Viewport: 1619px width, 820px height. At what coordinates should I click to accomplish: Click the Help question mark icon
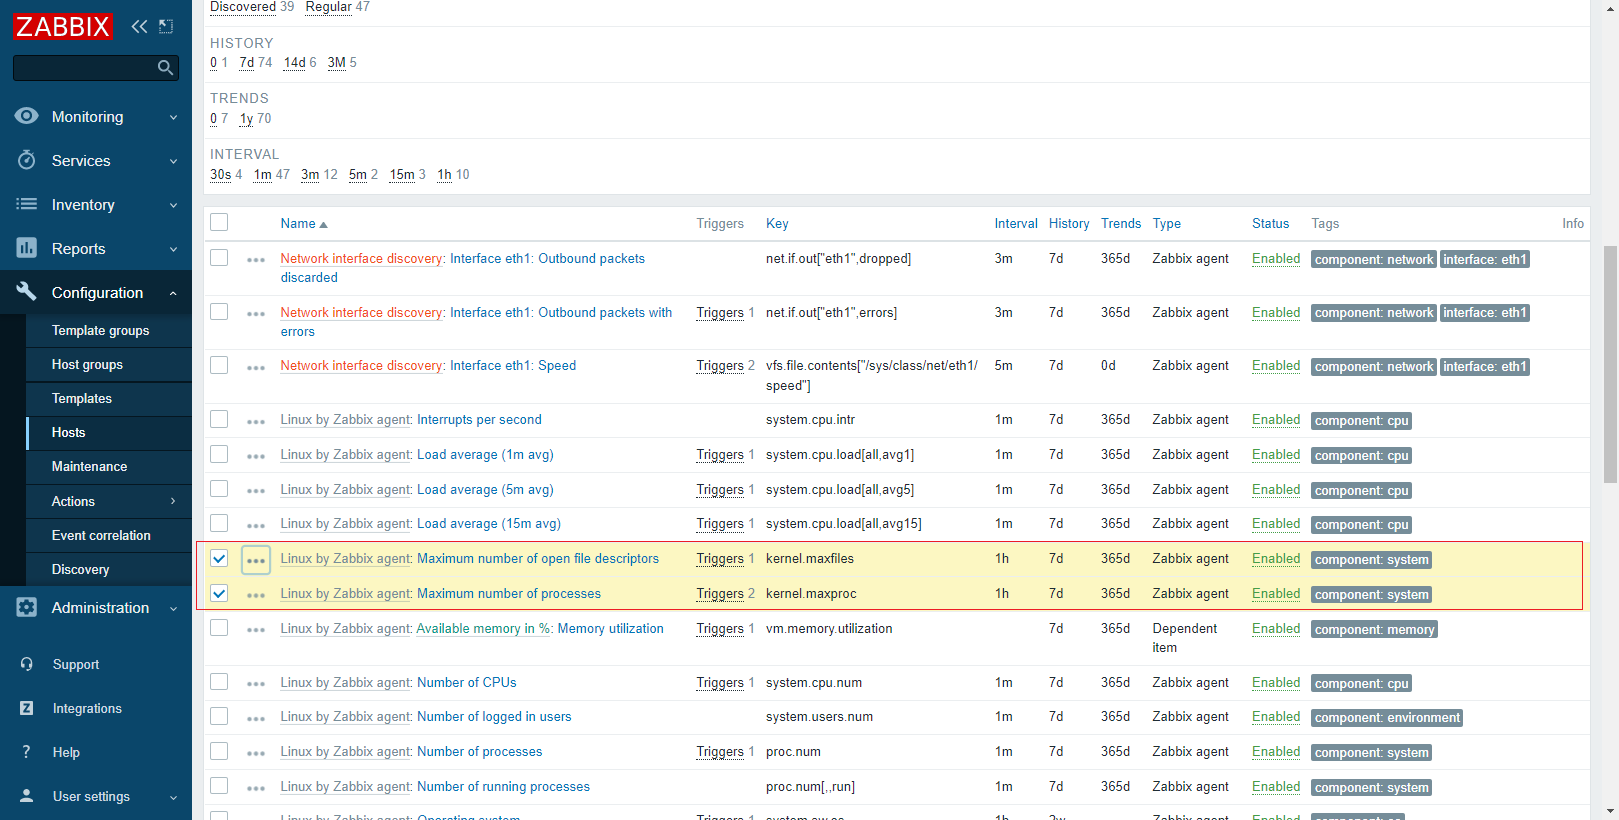point(27,752)
